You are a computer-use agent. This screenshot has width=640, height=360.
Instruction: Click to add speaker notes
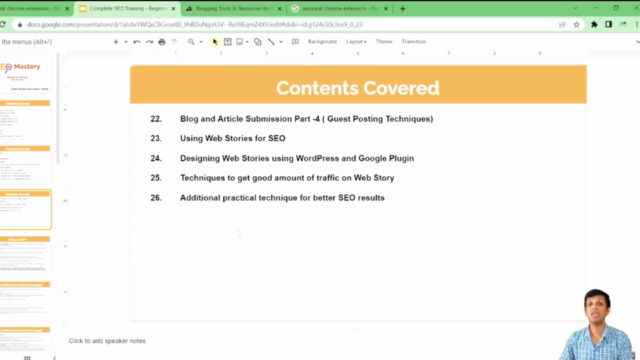click(107, 341)
